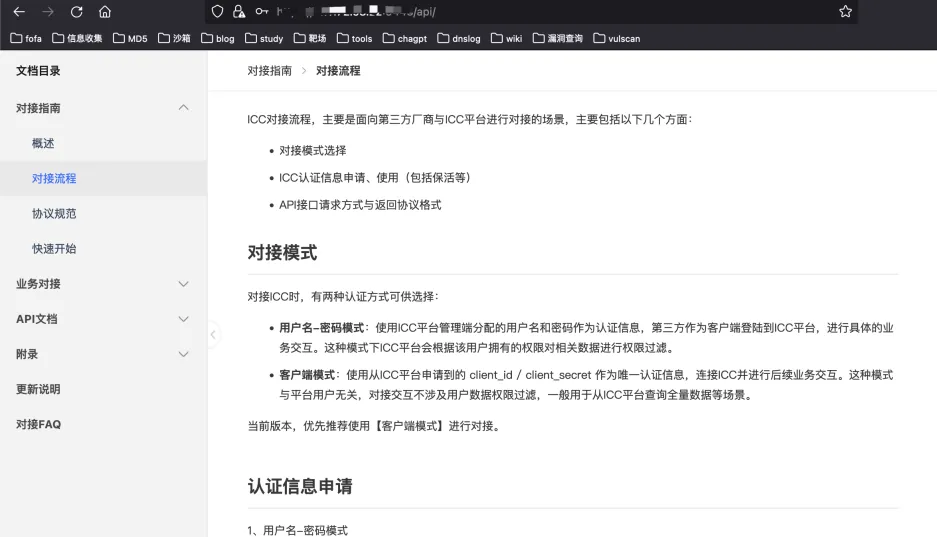Click the line 当前版本，优先推荐使用【客户端模式】
The height and width of the screenshot is (537, 937).
point(375,426)
